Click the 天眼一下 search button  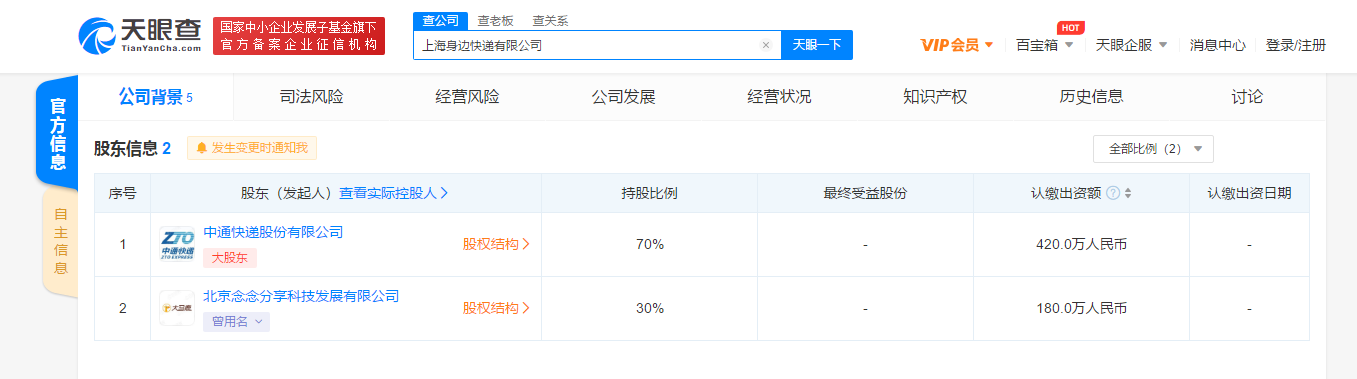(816, 45)
